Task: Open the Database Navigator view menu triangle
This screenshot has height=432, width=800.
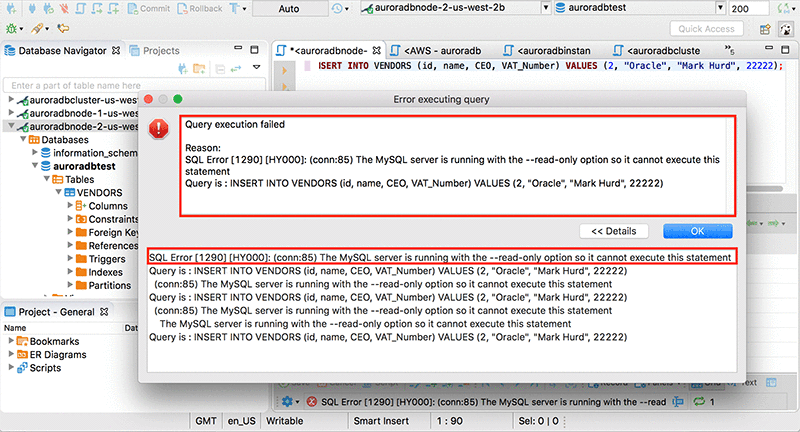Action: click(x=257, y=67)
